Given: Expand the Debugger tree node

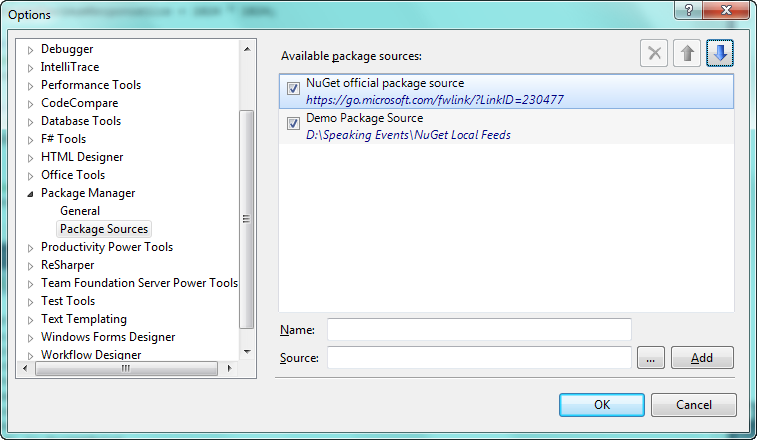Looking at the screenshot, I should click(31, 49).
